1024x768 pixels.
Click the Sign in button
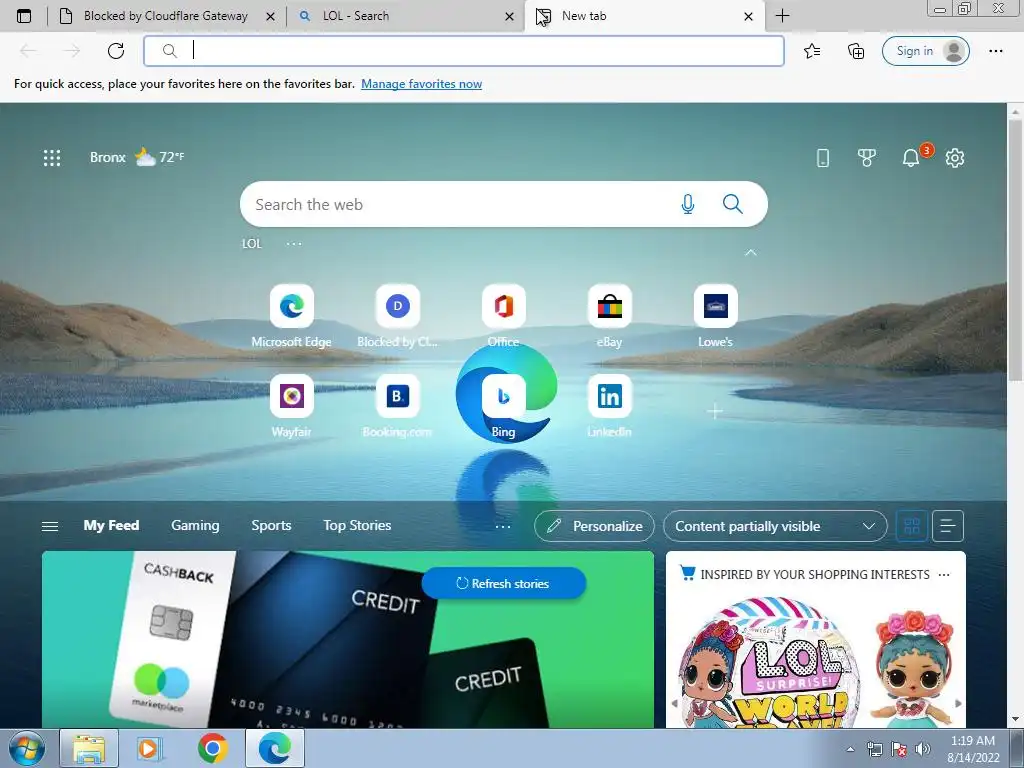click(925, 51)
